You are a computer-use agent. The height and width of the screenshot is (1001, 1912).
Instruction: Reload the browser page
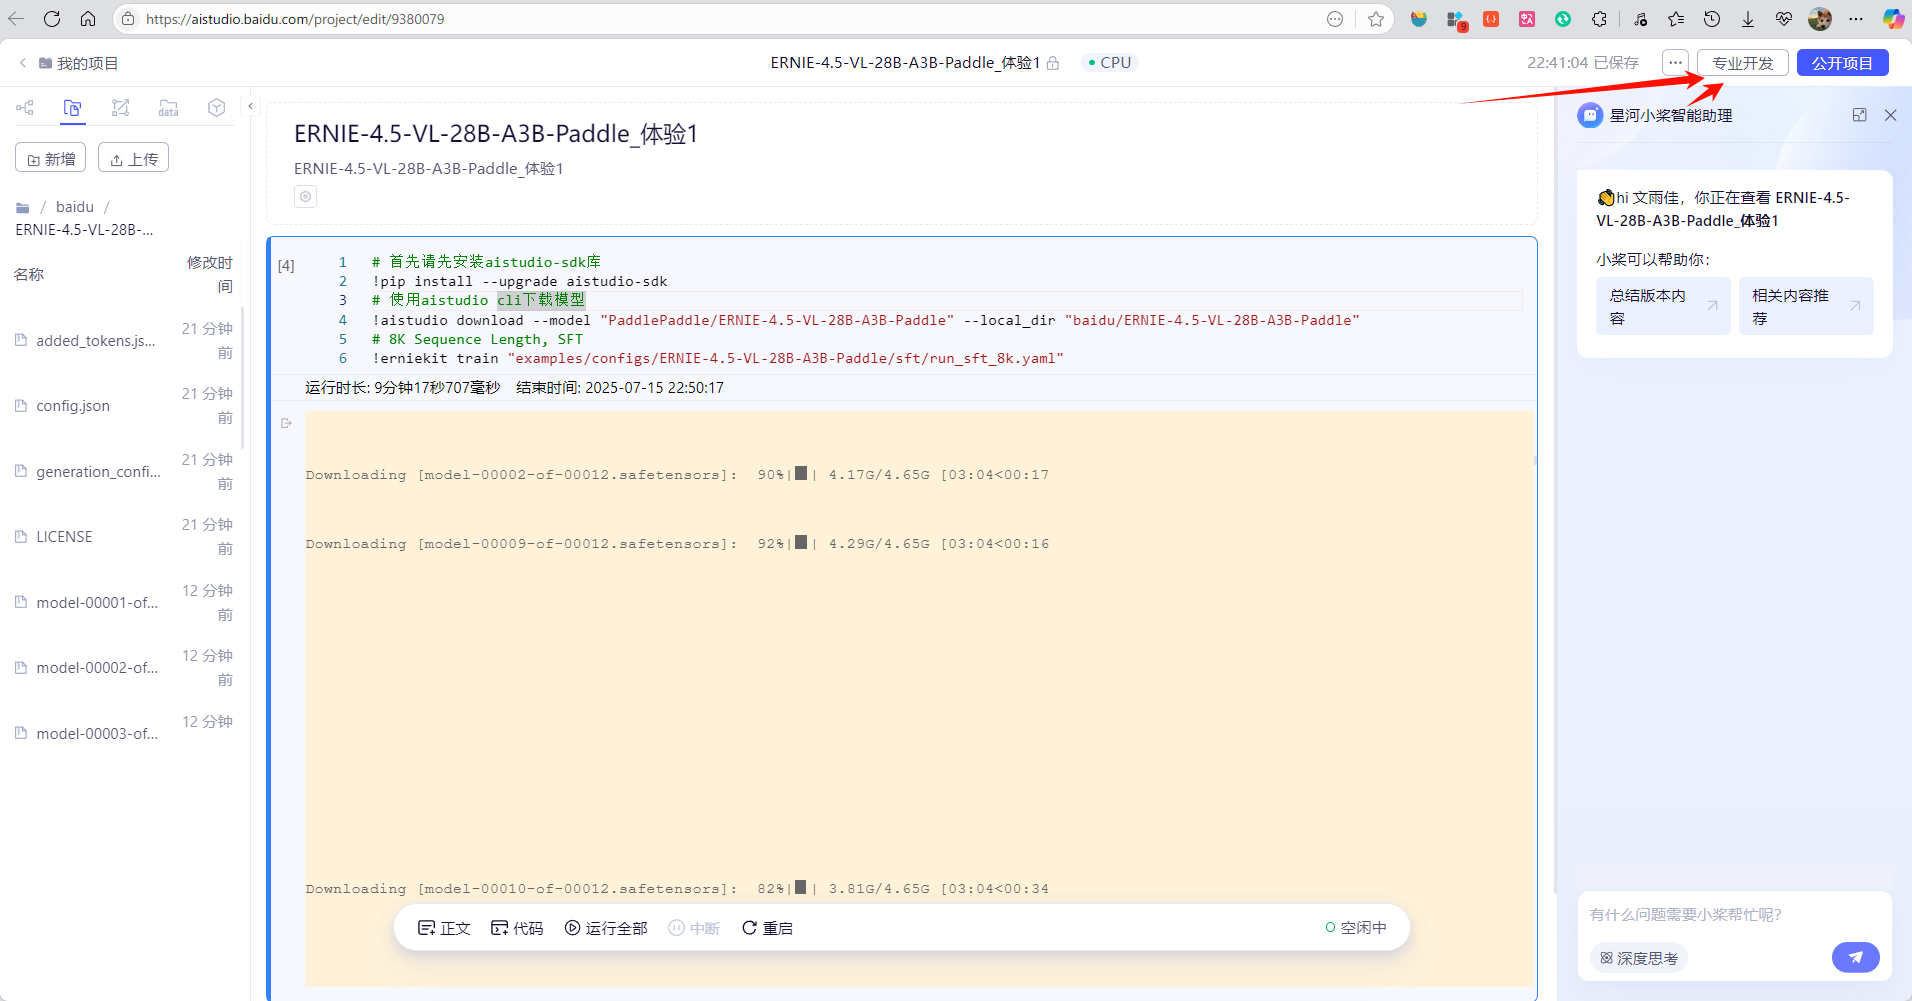(52, 19)
